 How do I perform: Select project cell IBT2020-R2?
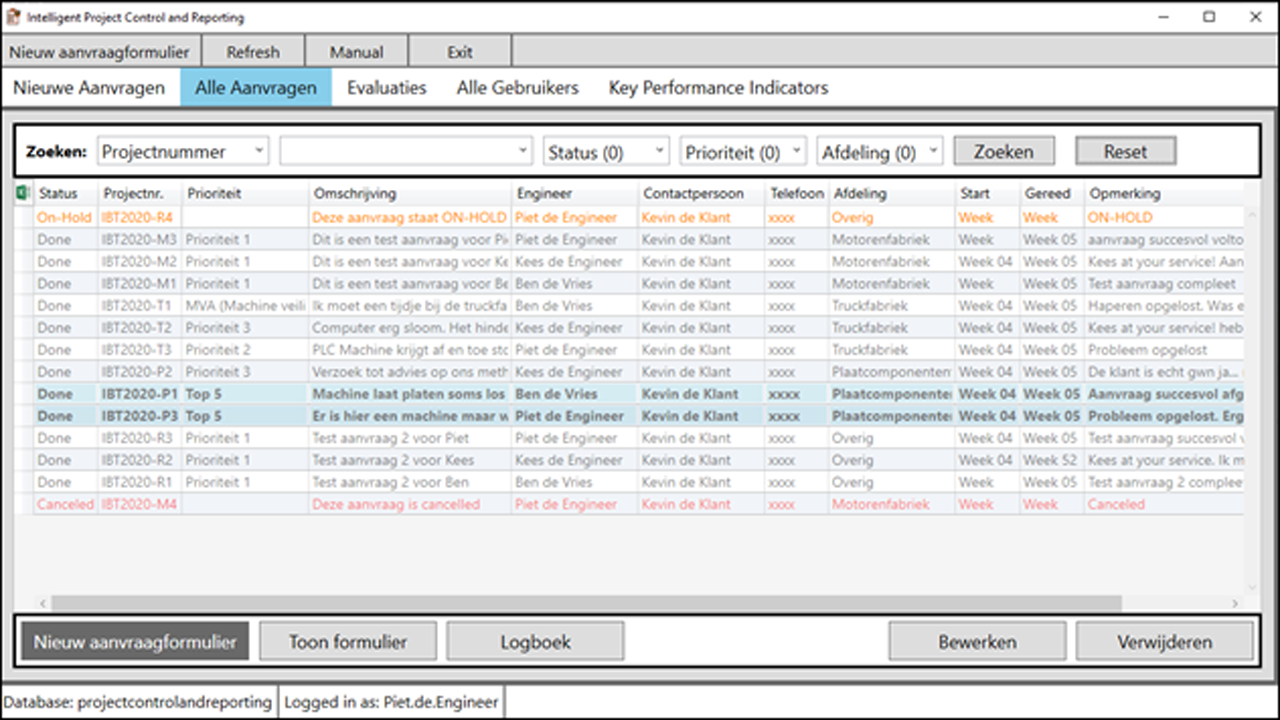click(139, 460)
